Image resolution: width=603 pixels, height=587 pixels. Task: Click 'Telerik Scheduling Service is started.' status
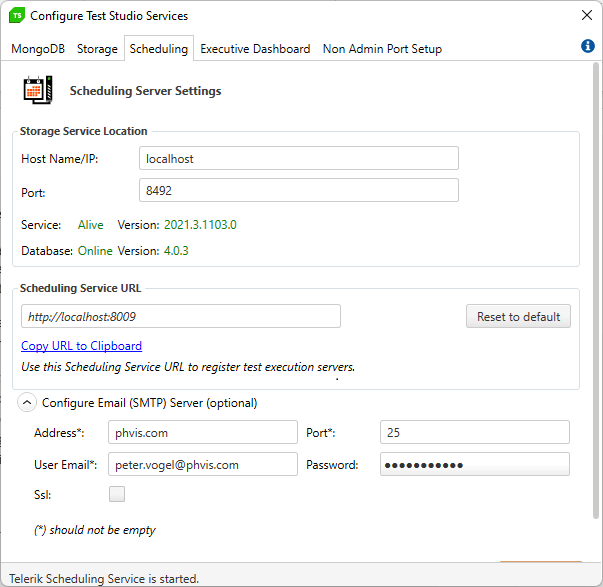click(104, 579)
